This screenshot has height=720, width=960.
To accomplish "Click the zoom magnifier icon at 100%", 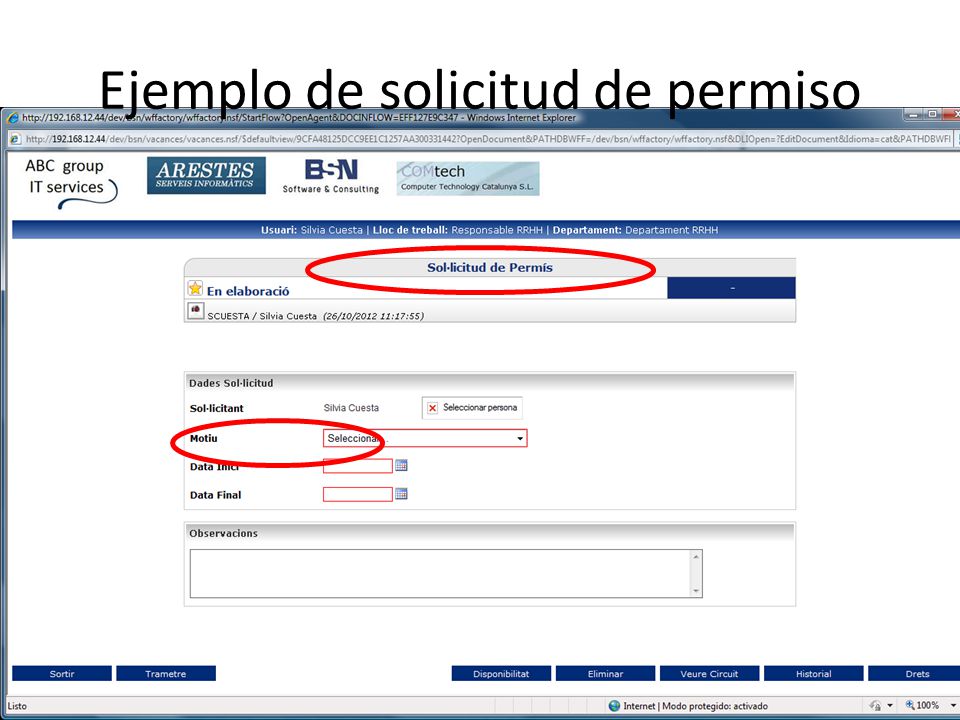I will point(910,705).
